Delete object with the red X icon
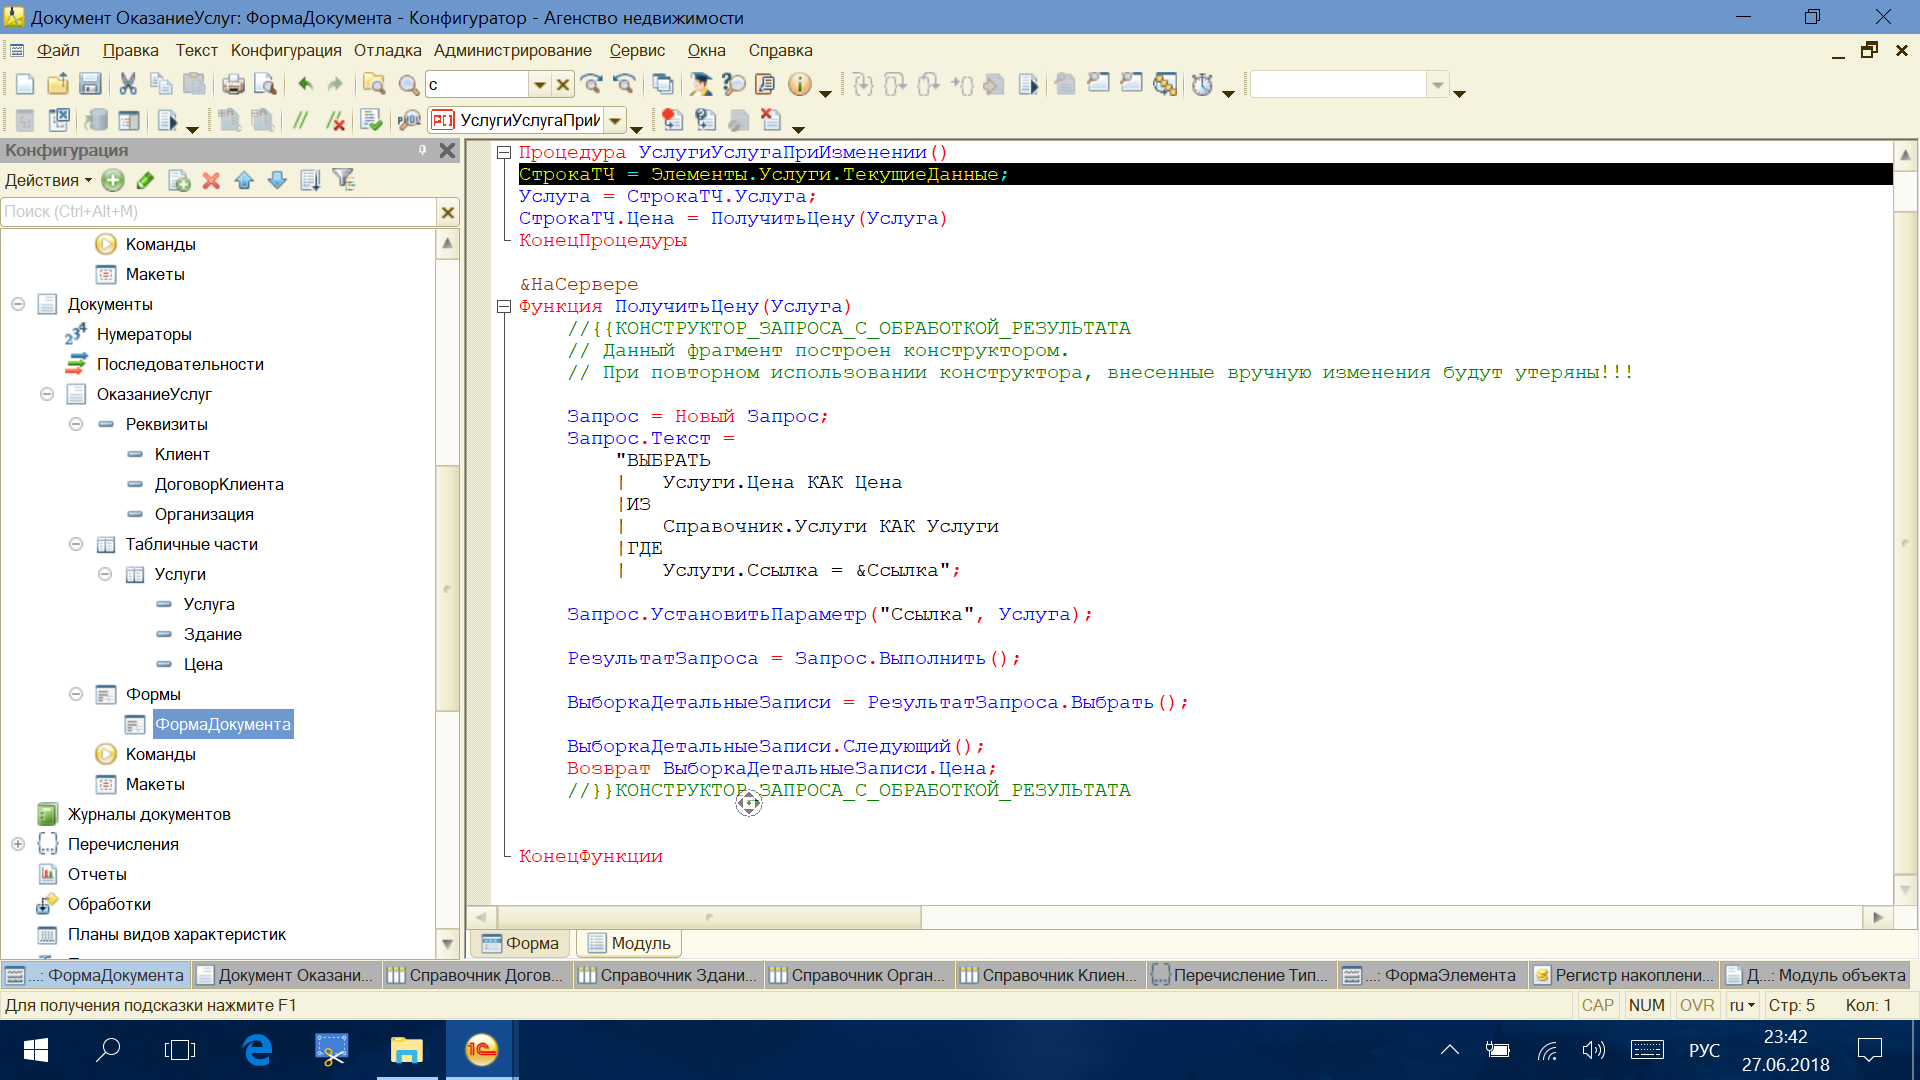 click(x=211, y=180)
